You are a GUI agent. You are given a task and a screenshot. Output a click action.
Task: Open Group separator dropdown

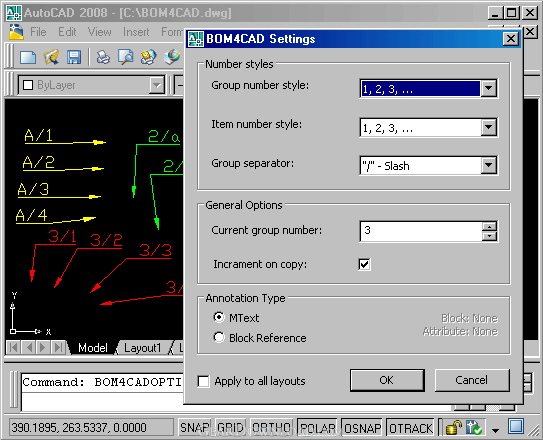point(489,165)
